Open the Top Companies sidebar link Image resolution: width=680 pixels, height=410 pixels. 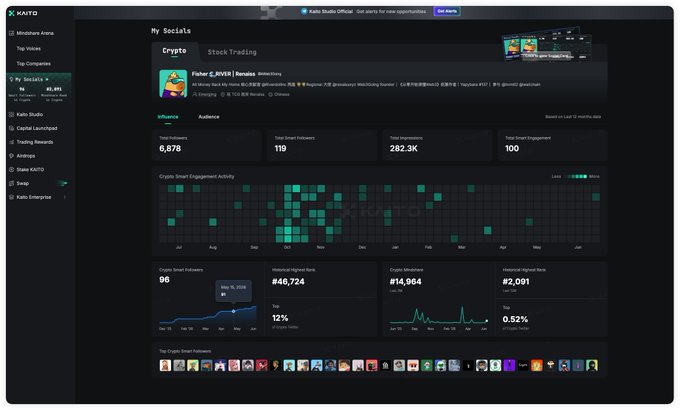pos(33,64)
